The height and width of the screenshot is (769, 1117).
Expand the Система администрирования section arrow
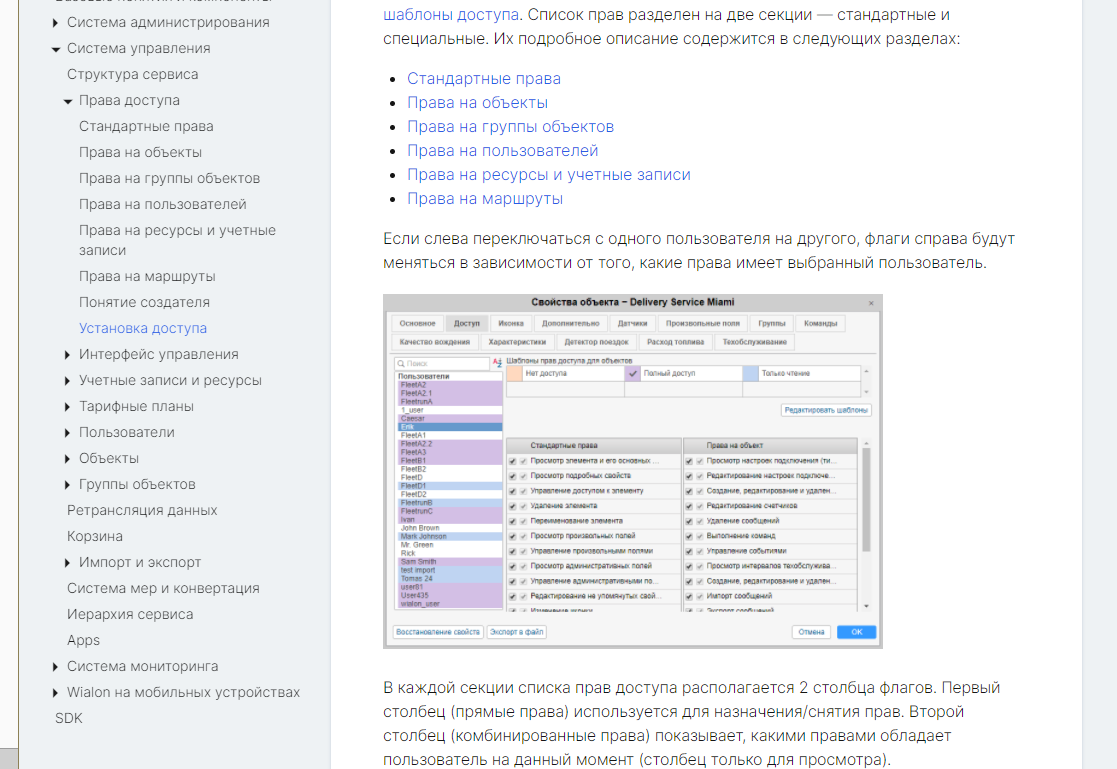[56, 22]
